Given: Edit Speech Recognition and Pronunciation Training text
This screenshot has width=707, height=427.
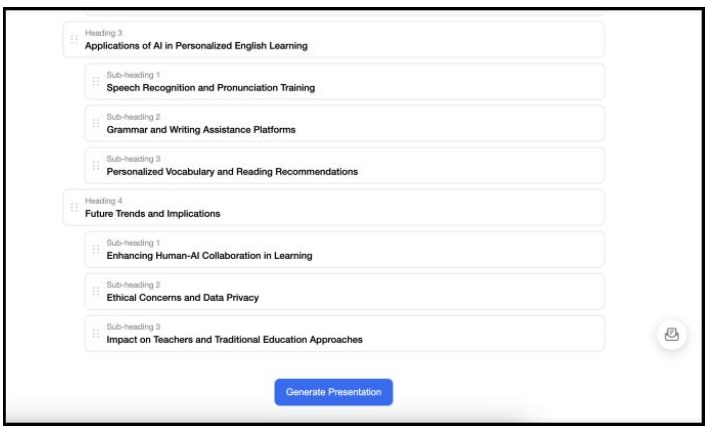Looking at the screenshot, I should [211, 88].
